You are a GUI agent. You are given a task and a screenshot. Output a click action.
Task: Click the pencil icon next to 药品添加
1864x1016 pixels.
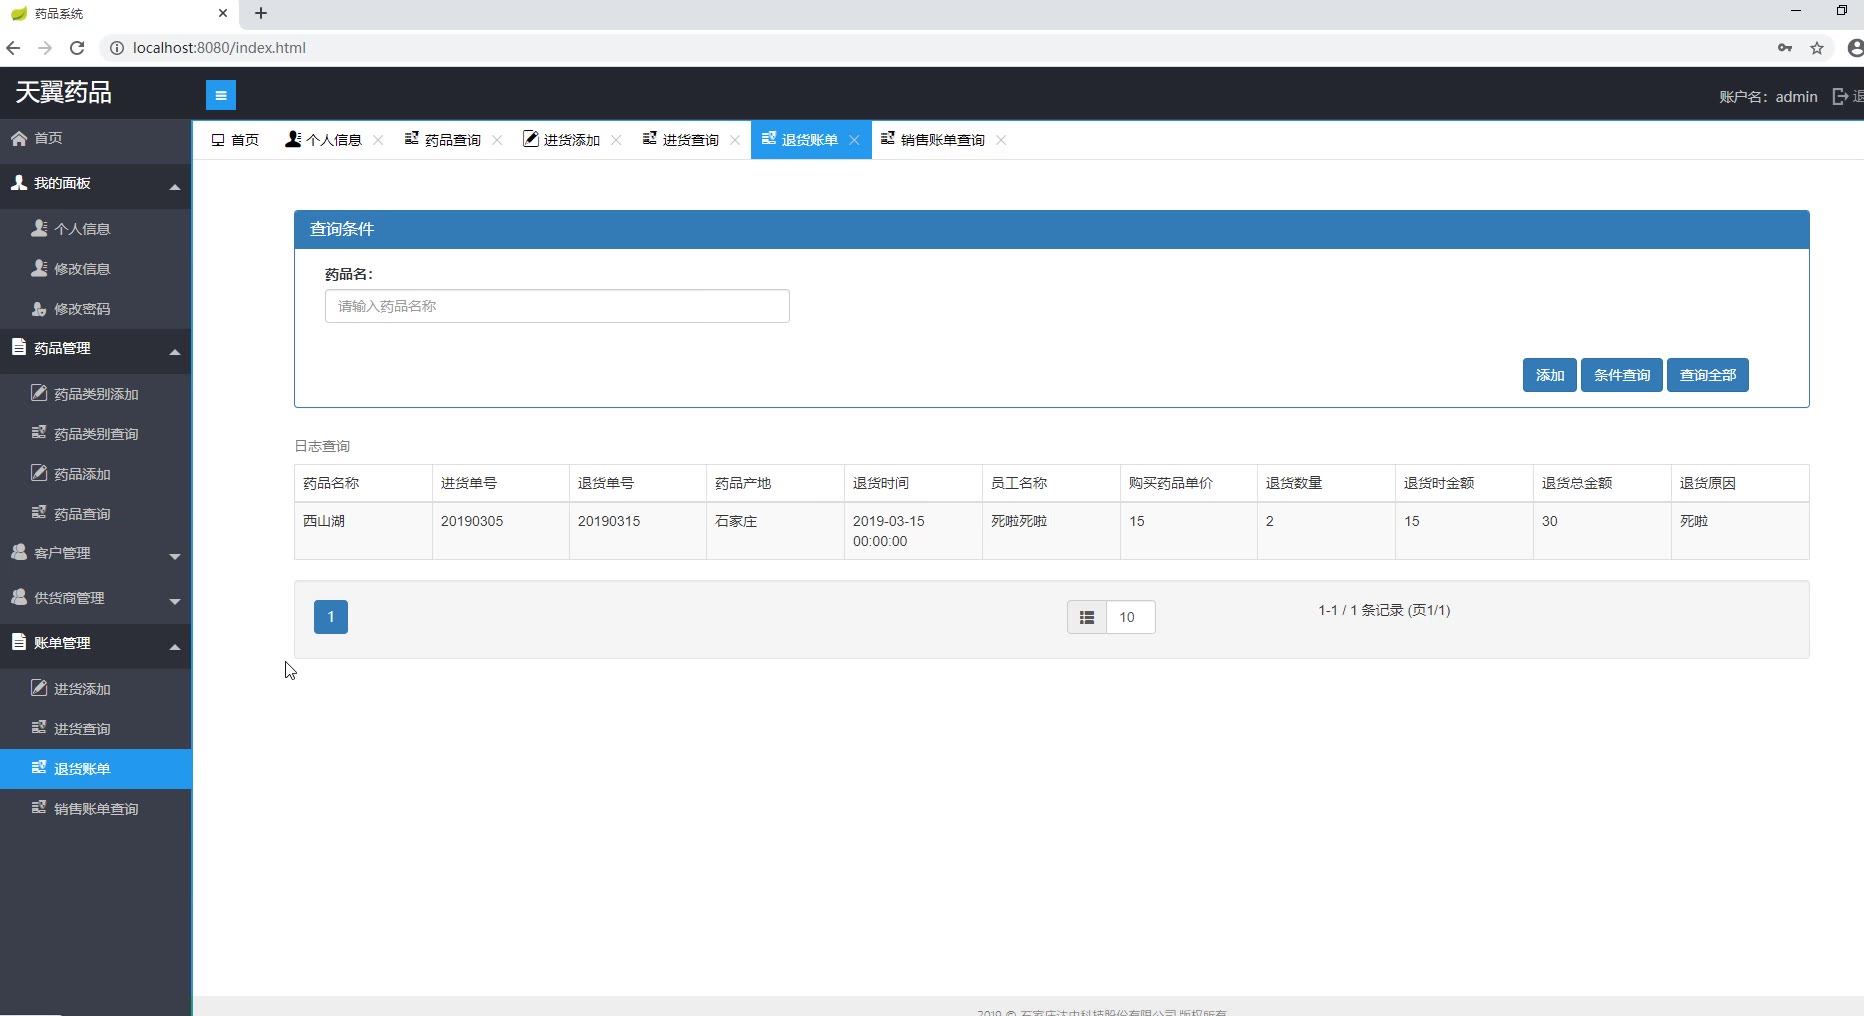click(x=39, y=473)
